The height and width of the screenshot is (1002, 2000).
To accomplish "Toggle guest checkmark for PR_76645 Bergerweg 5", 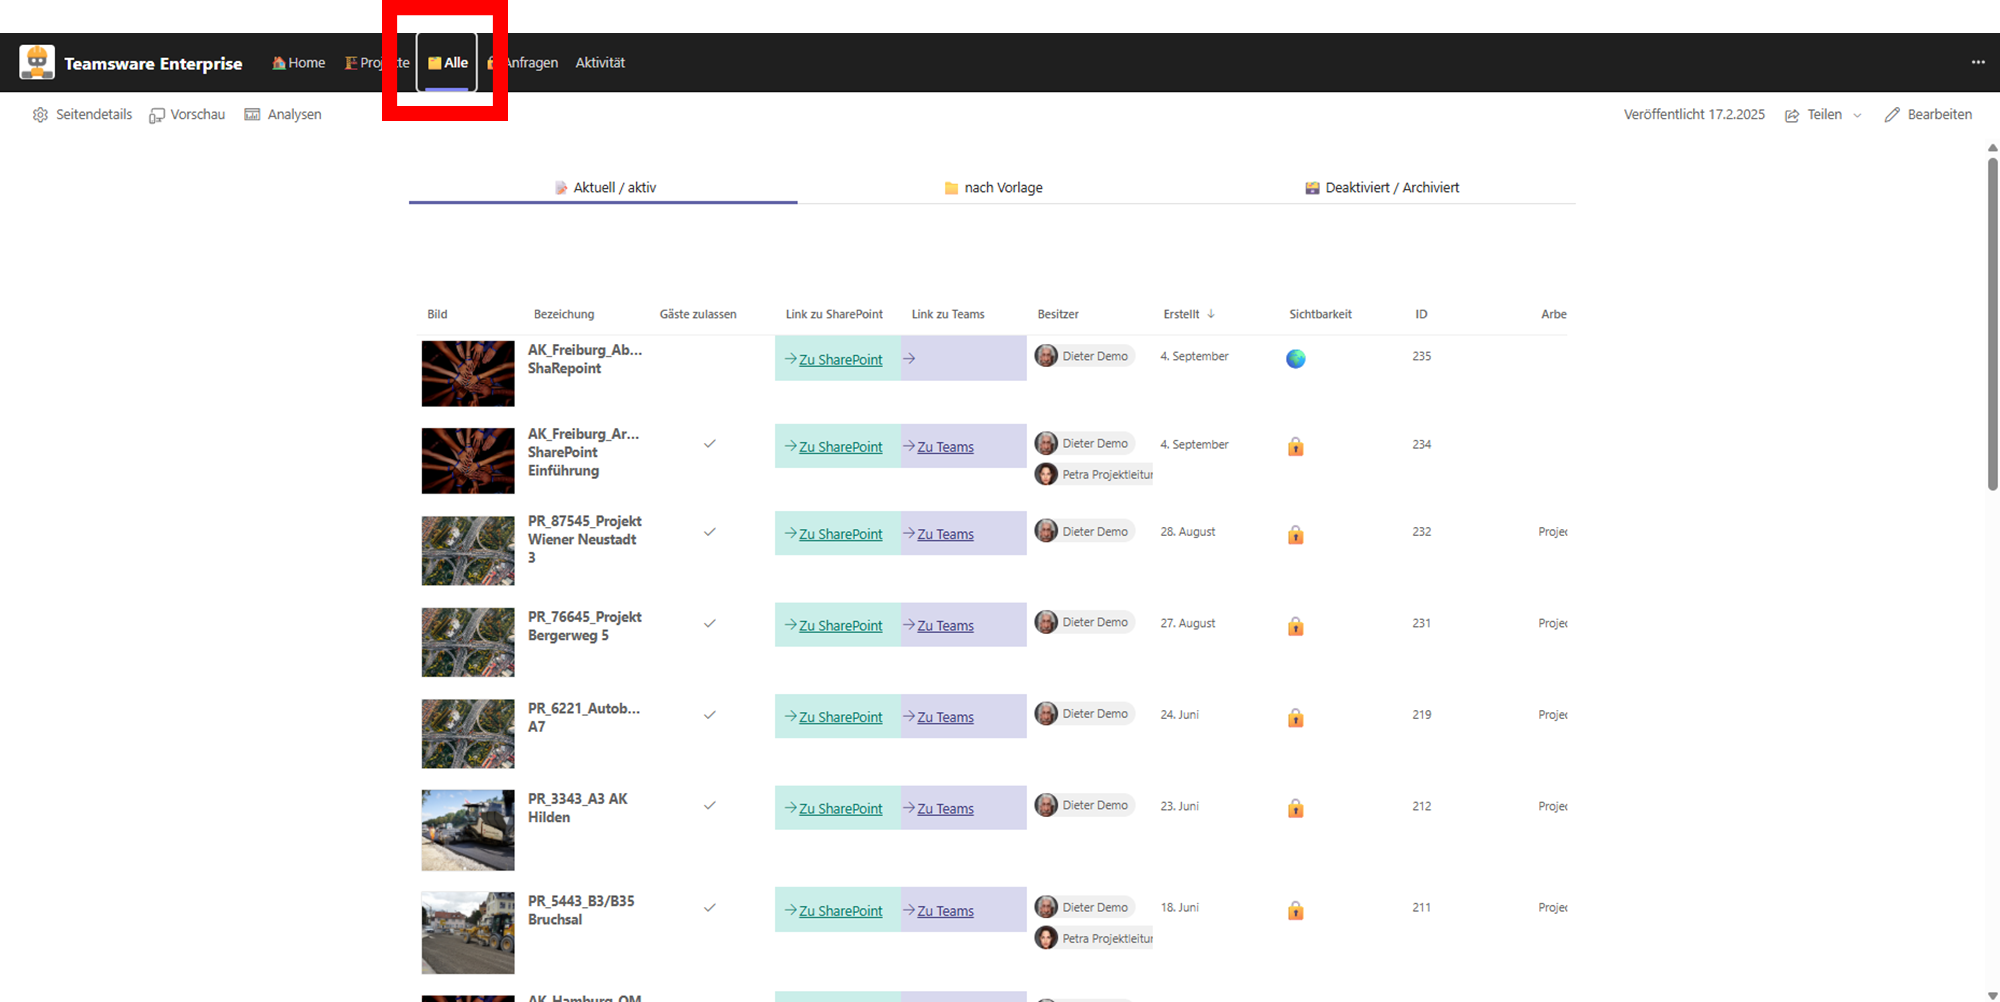I will 709,623.
